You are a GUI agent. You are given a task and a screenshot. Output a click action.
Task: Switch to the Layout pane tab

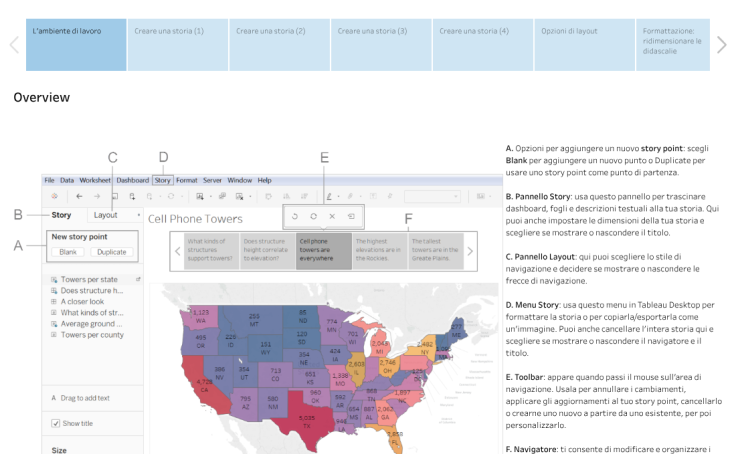[x=105, y=215]
